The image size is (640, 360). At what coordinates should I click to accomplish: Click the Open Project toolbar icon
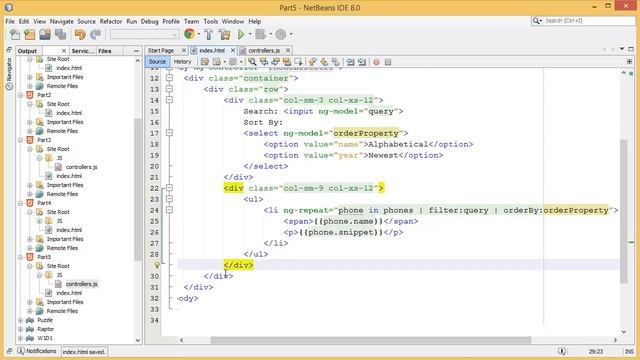coord(45,35)
